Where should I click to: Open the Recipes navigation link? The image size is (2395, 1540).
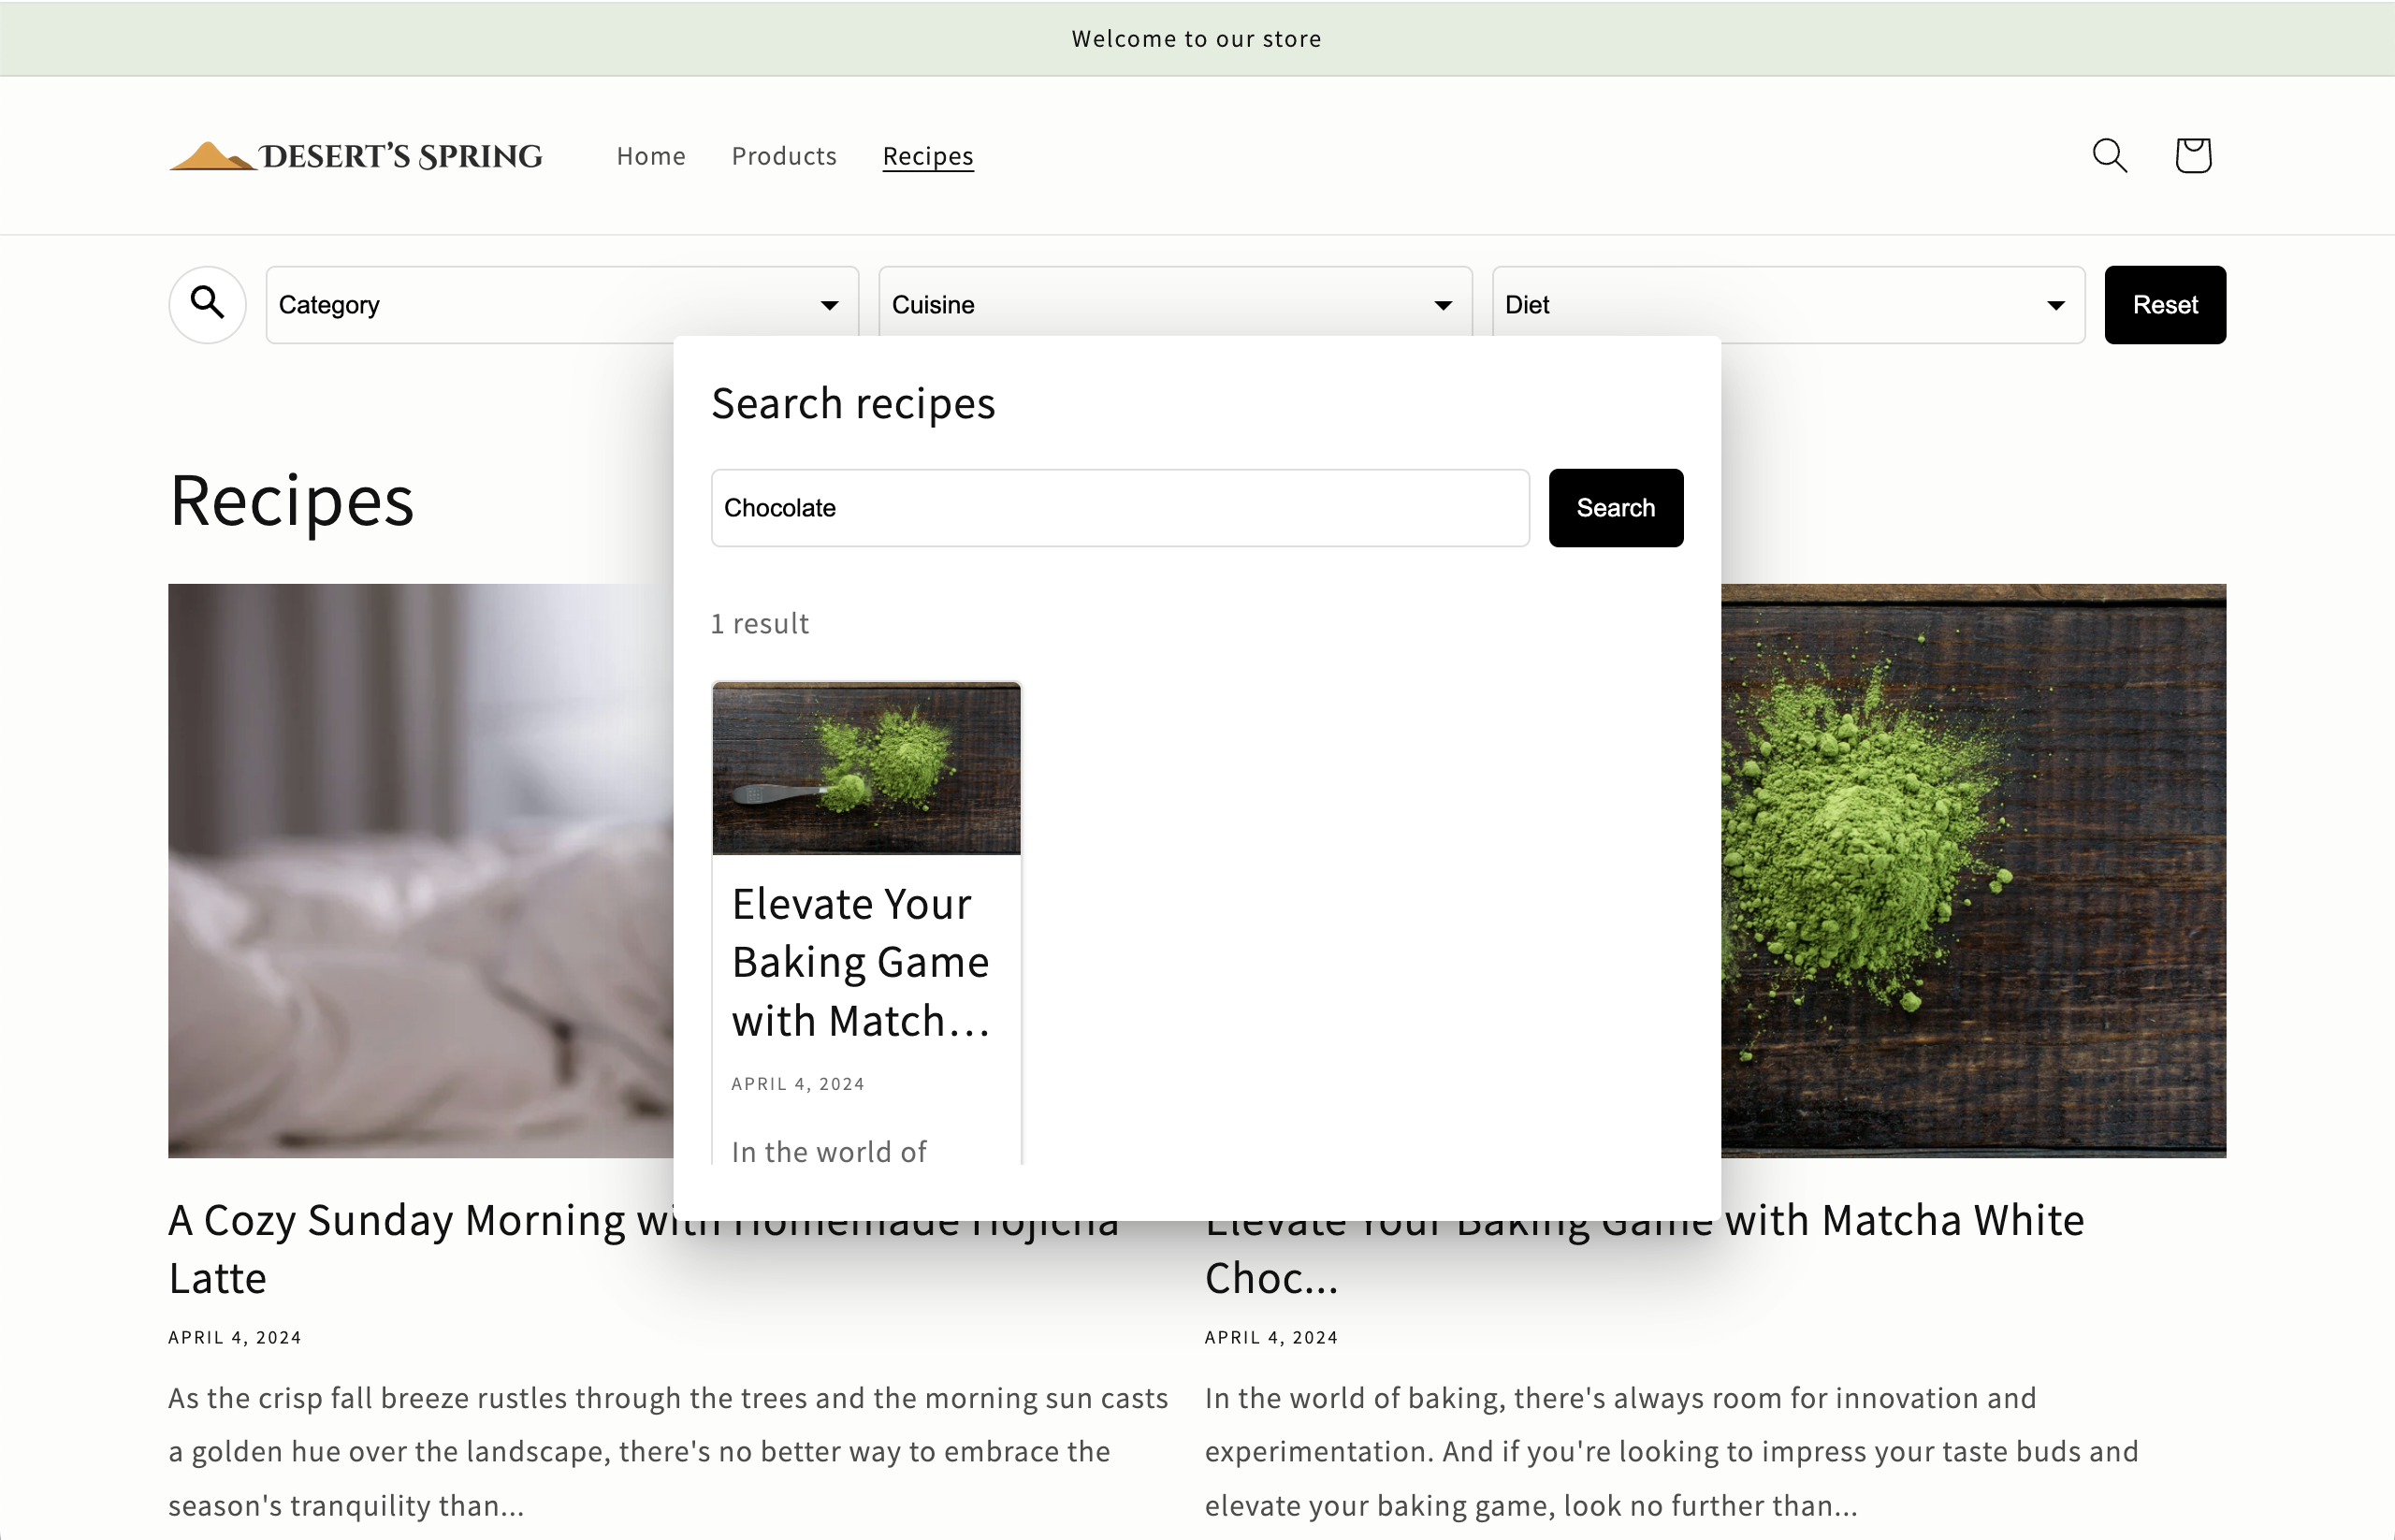pos(927,155)
